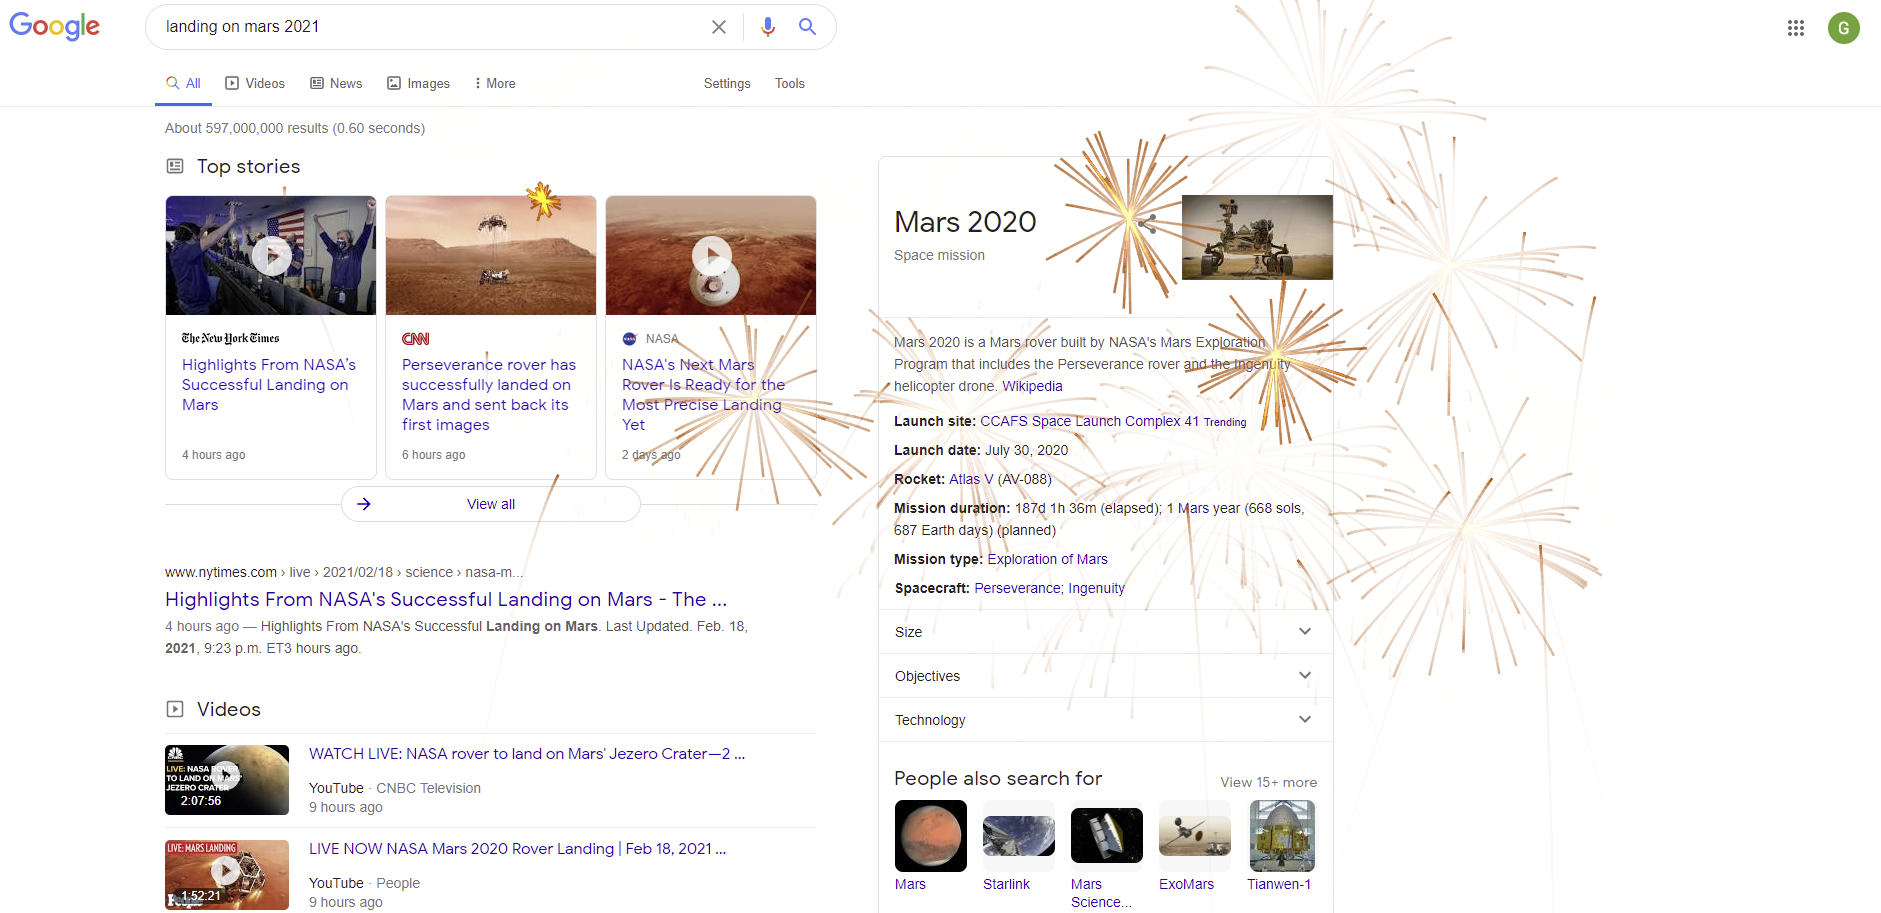Image resolution: width=1881 pixels, height=913 pixels.
Task: Follow the Wikipedia link in description
Action: [1032, 386]
